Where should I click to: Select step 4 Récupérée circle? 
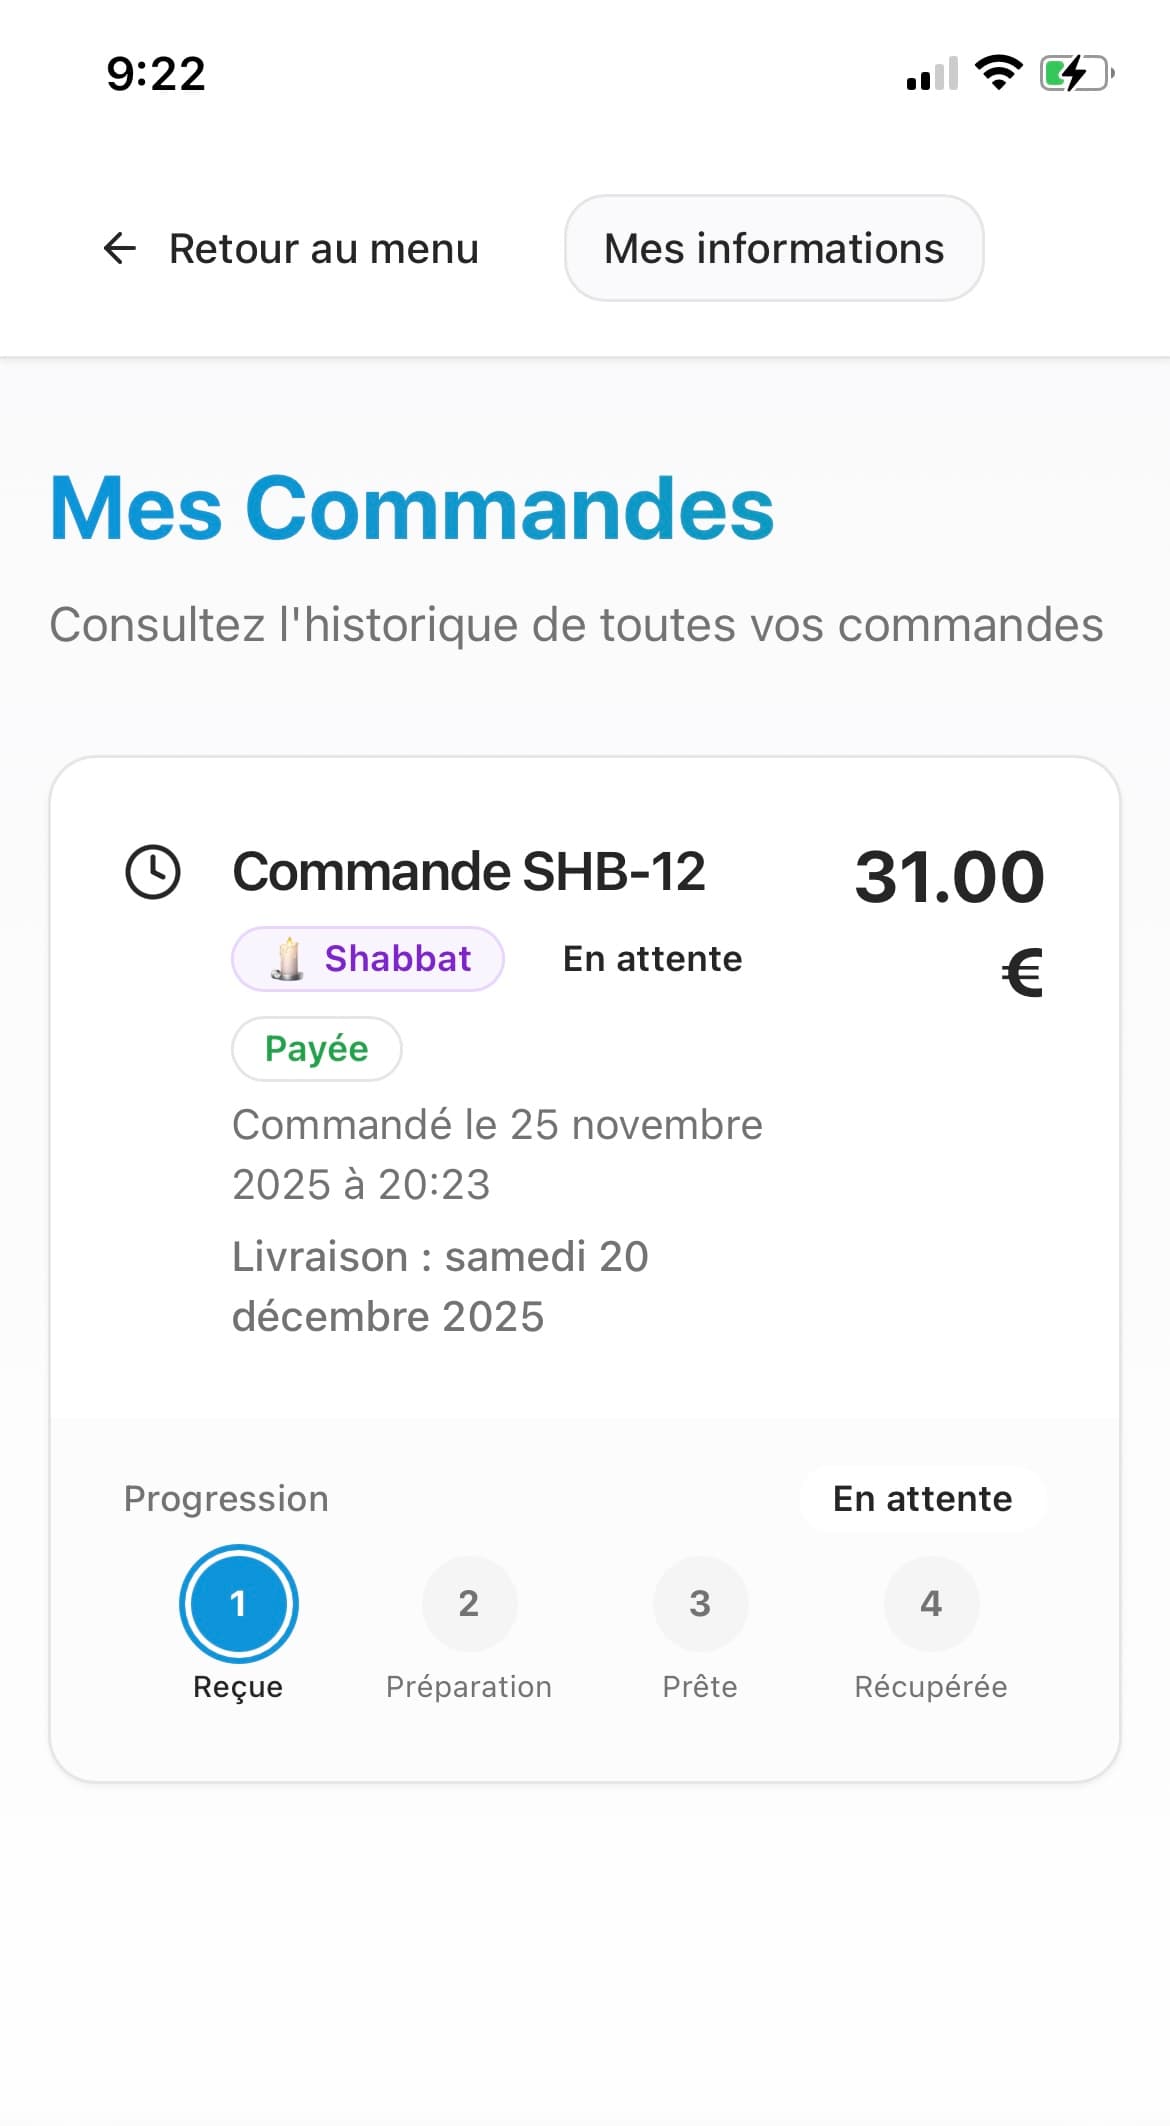(x=931, y=1603)
